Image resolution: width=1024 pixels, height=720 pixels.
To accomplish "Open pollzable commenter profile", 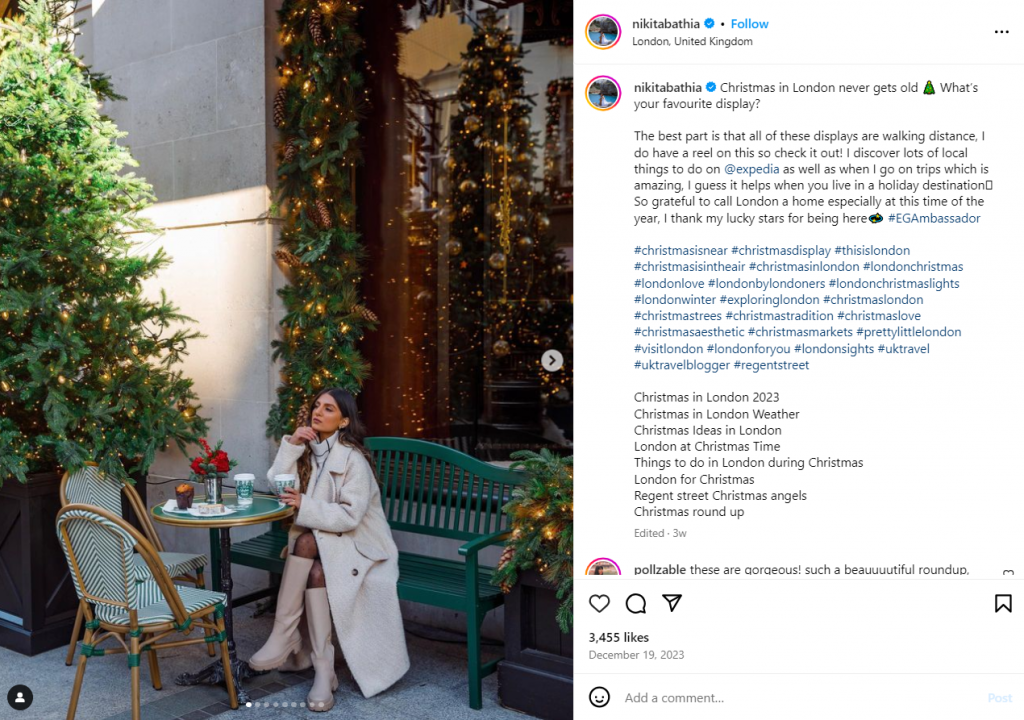I will [660, 569].
